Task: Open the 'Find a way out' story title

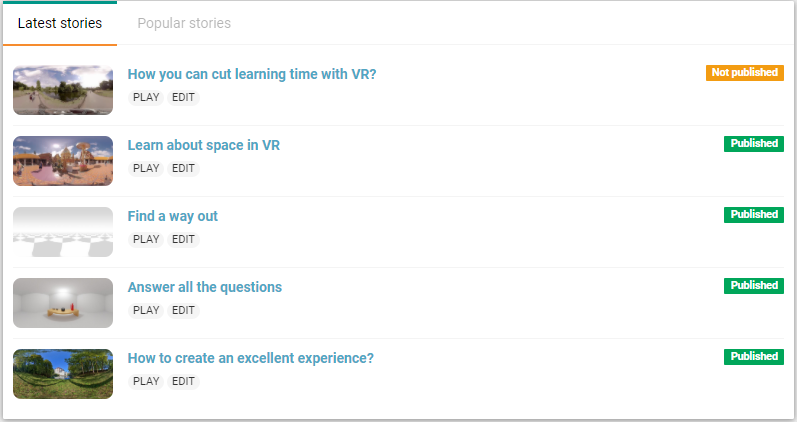Action: click(x=172, y=217)
